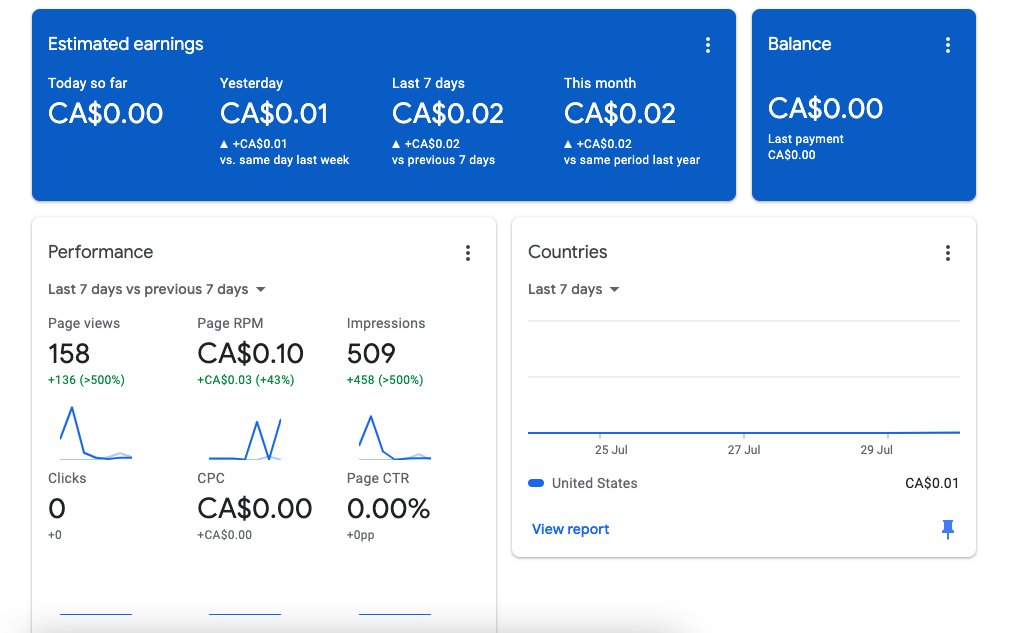The image size is (1020, 633).
Task: Click the Page RPM sparkline chart
Action: point(245,439)
